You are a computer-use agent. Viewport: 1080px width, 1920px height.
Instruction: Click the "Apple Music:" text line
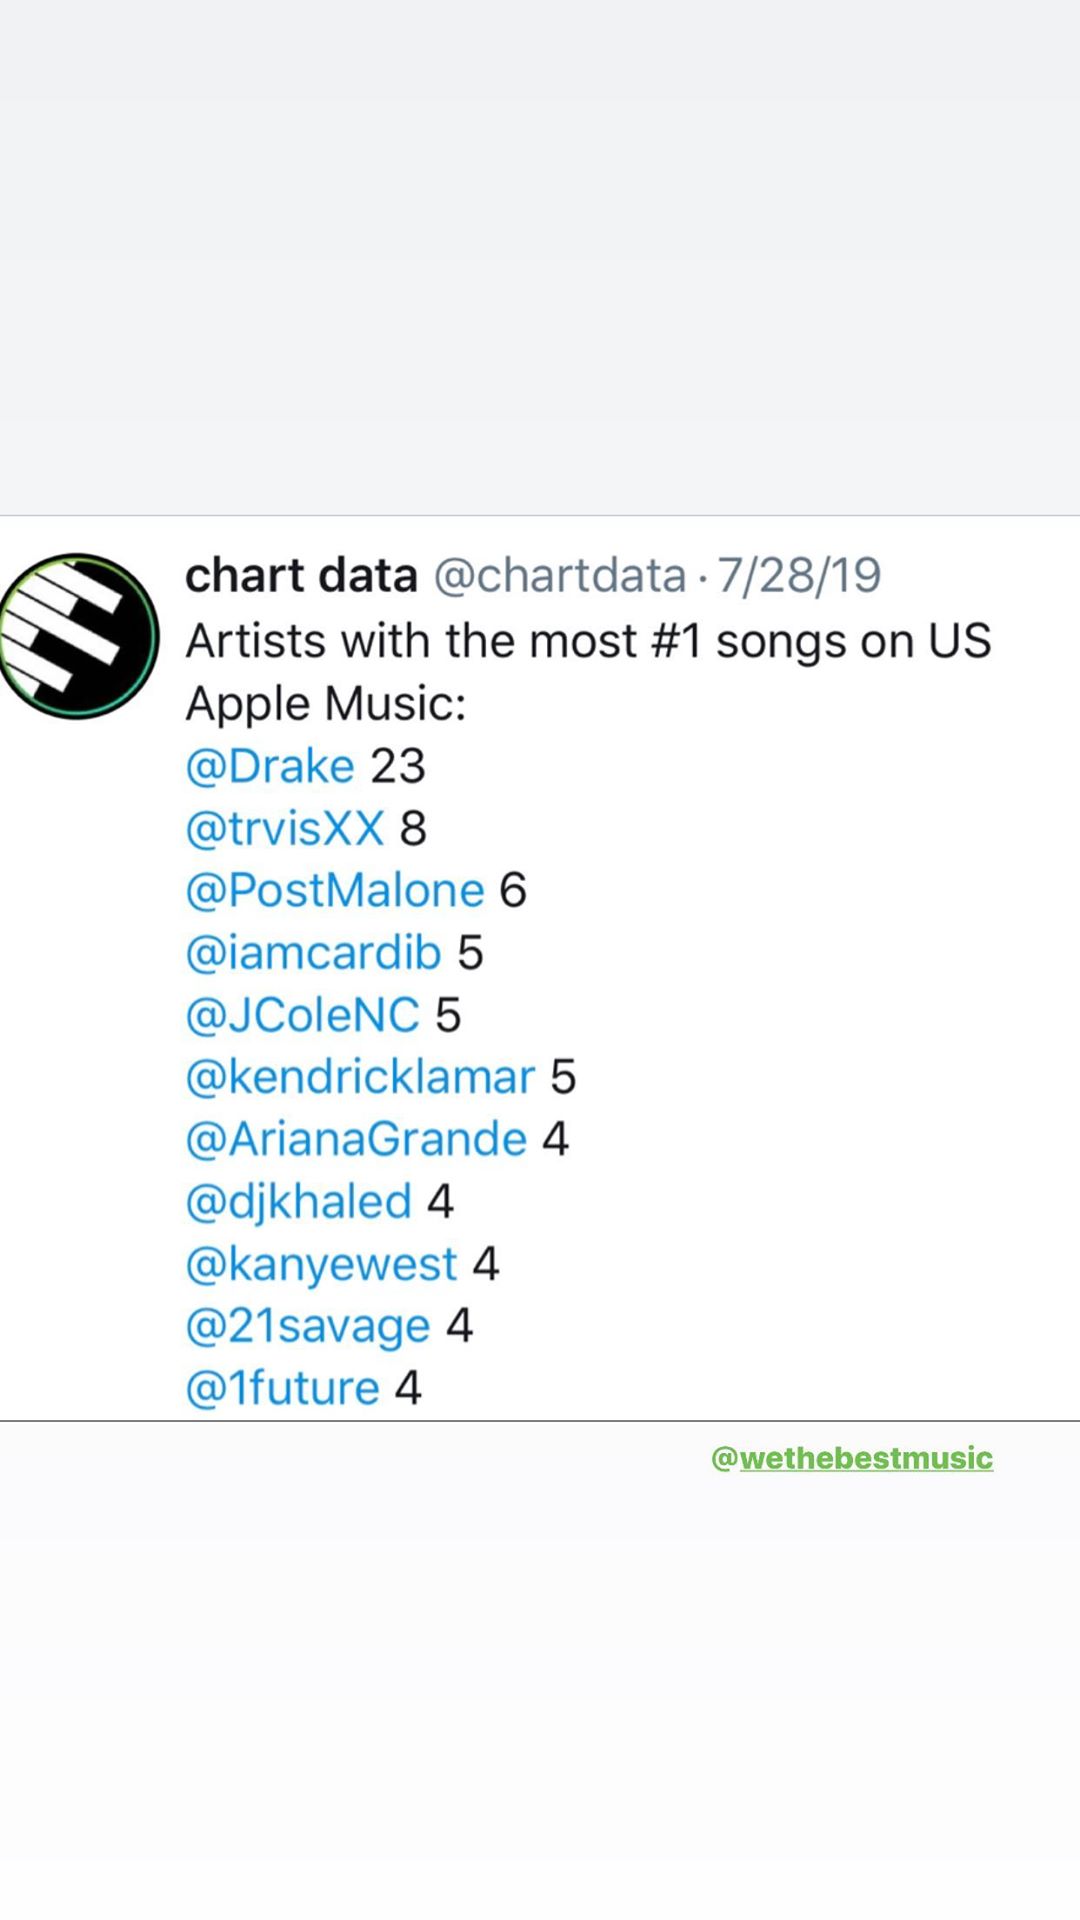tap(326, 704)
